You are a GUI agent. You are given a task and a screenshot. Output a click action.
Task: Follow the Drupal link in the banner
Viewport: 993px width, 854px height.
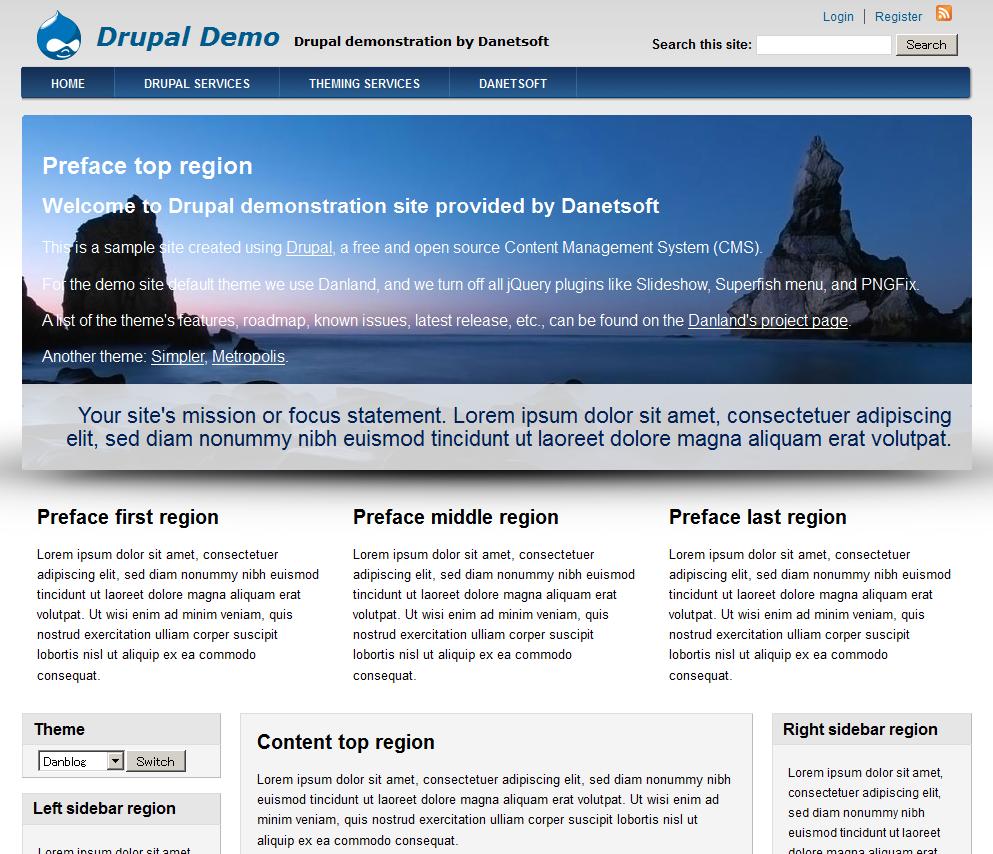click(309, 248)
